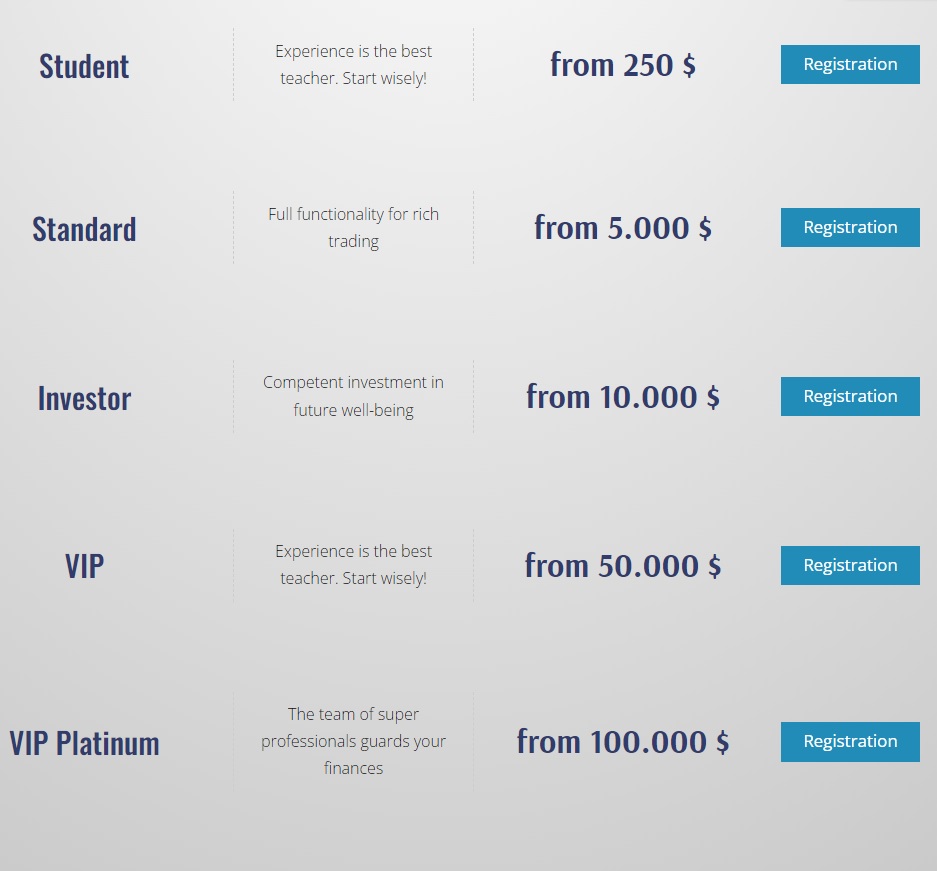
Task: Click the "from 5.000 $" price
Action: [x=622, y=228]
